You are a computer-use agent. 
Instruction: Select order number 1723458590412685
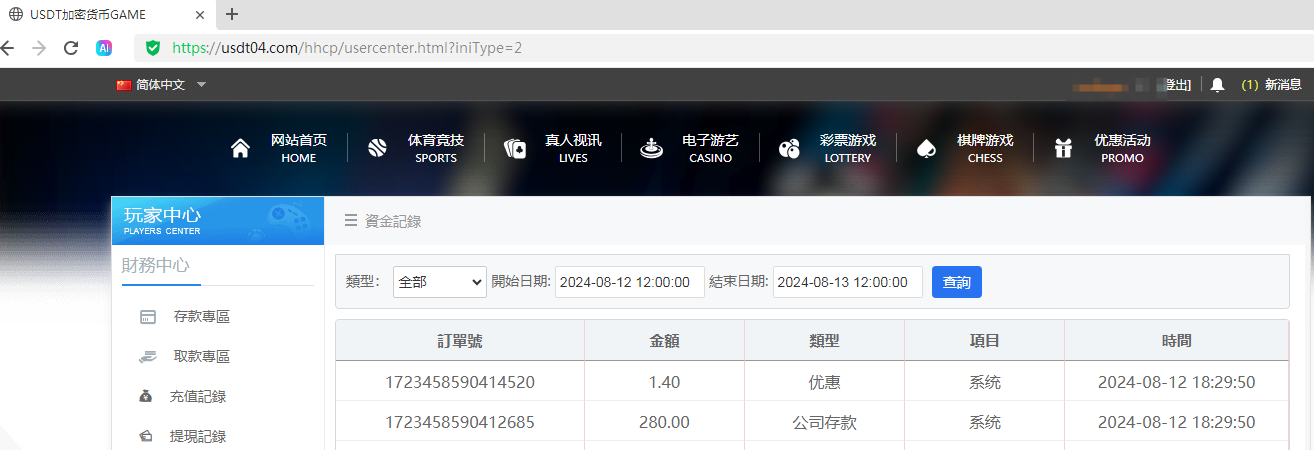(460, 422)
